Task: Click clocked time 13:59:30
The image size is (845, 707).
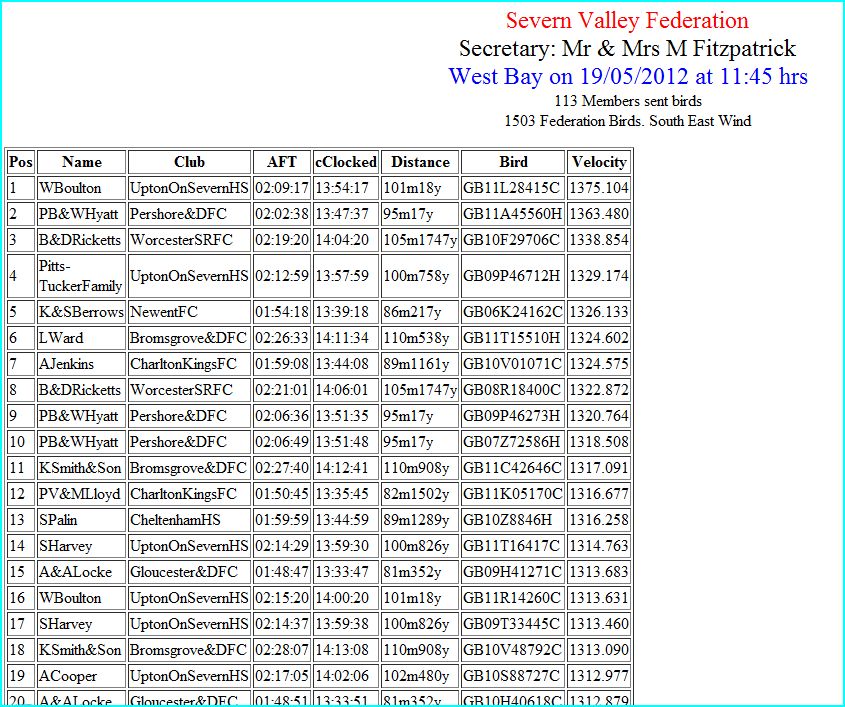Action: 346,546
